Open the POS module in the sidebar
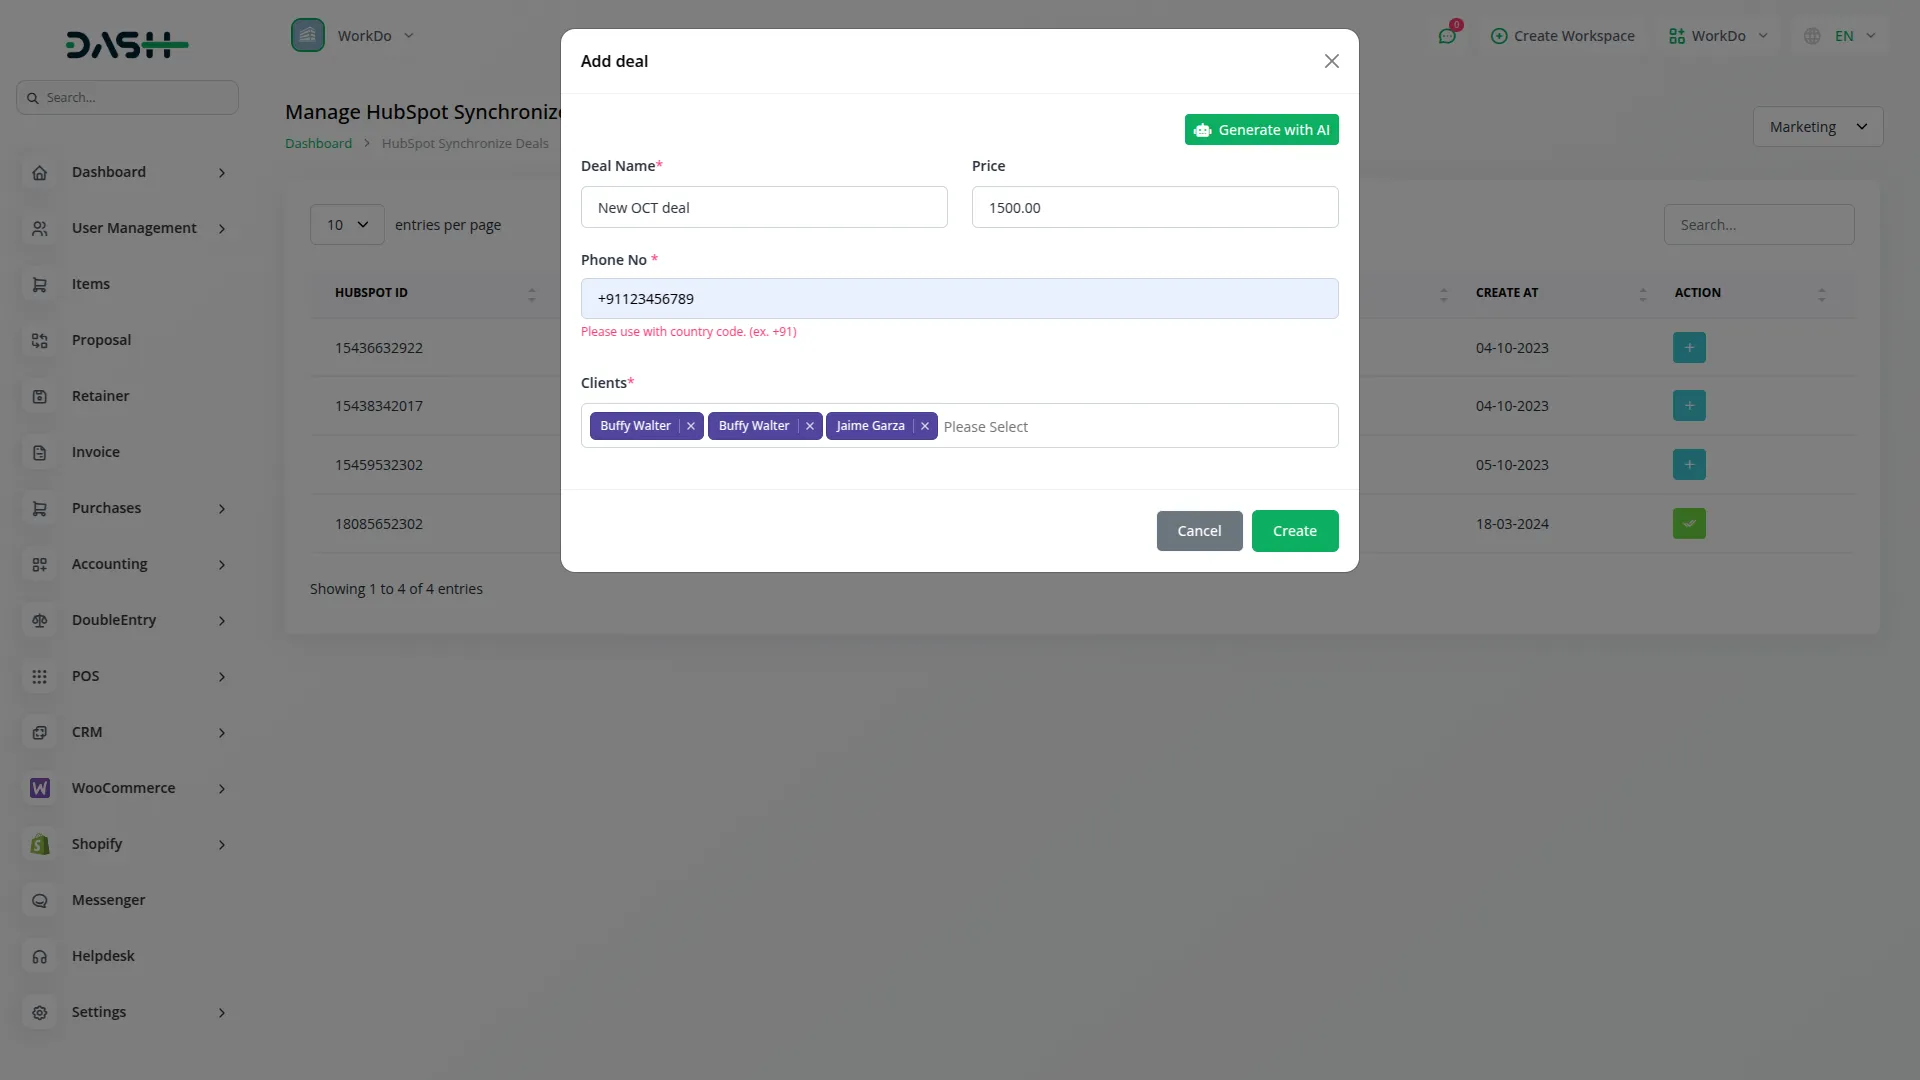1920x1080 pixels. (86, 675)
